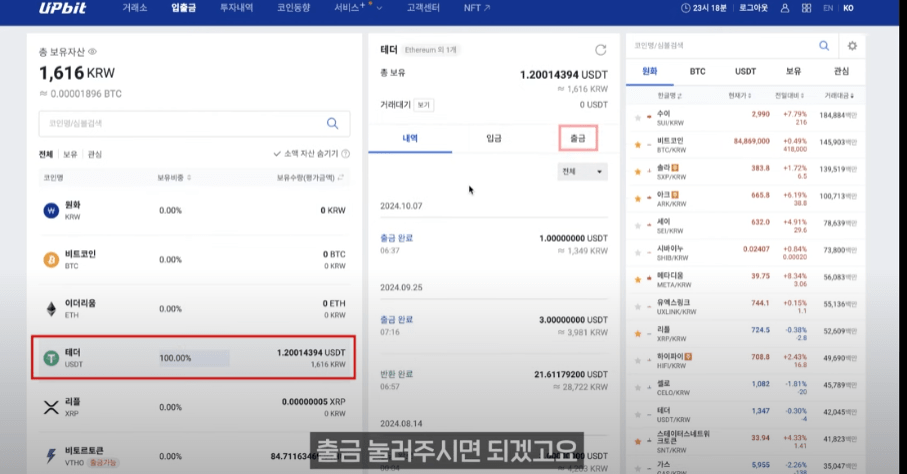Toggle favorite star for 수이 SUI/KRW
Screen dimensions: 907x474
[x=638, y=117]
